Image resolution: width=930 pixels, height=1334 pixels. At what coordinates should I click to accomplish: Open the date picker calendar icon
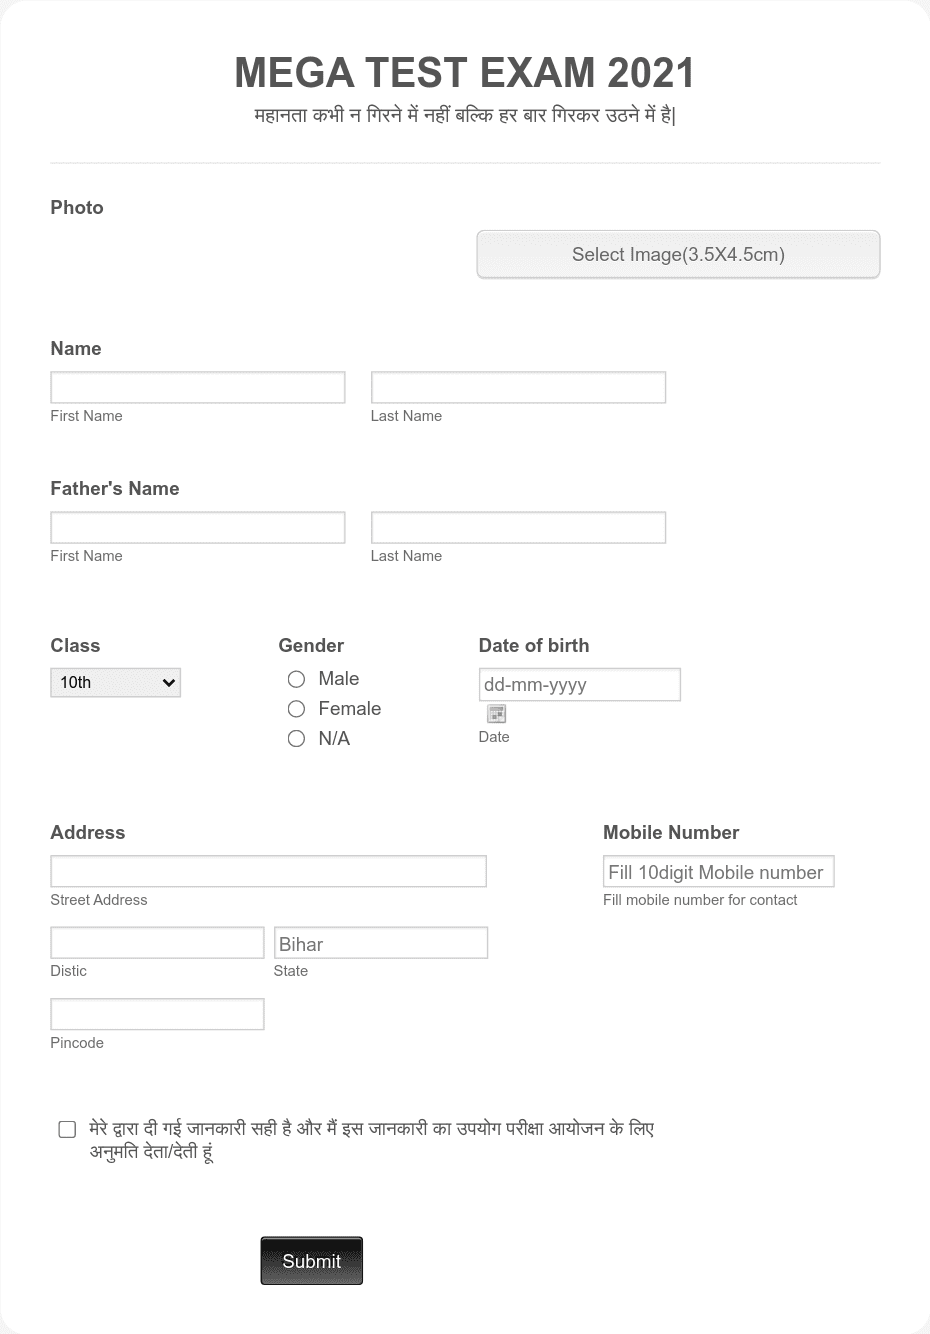coord(496,713)
